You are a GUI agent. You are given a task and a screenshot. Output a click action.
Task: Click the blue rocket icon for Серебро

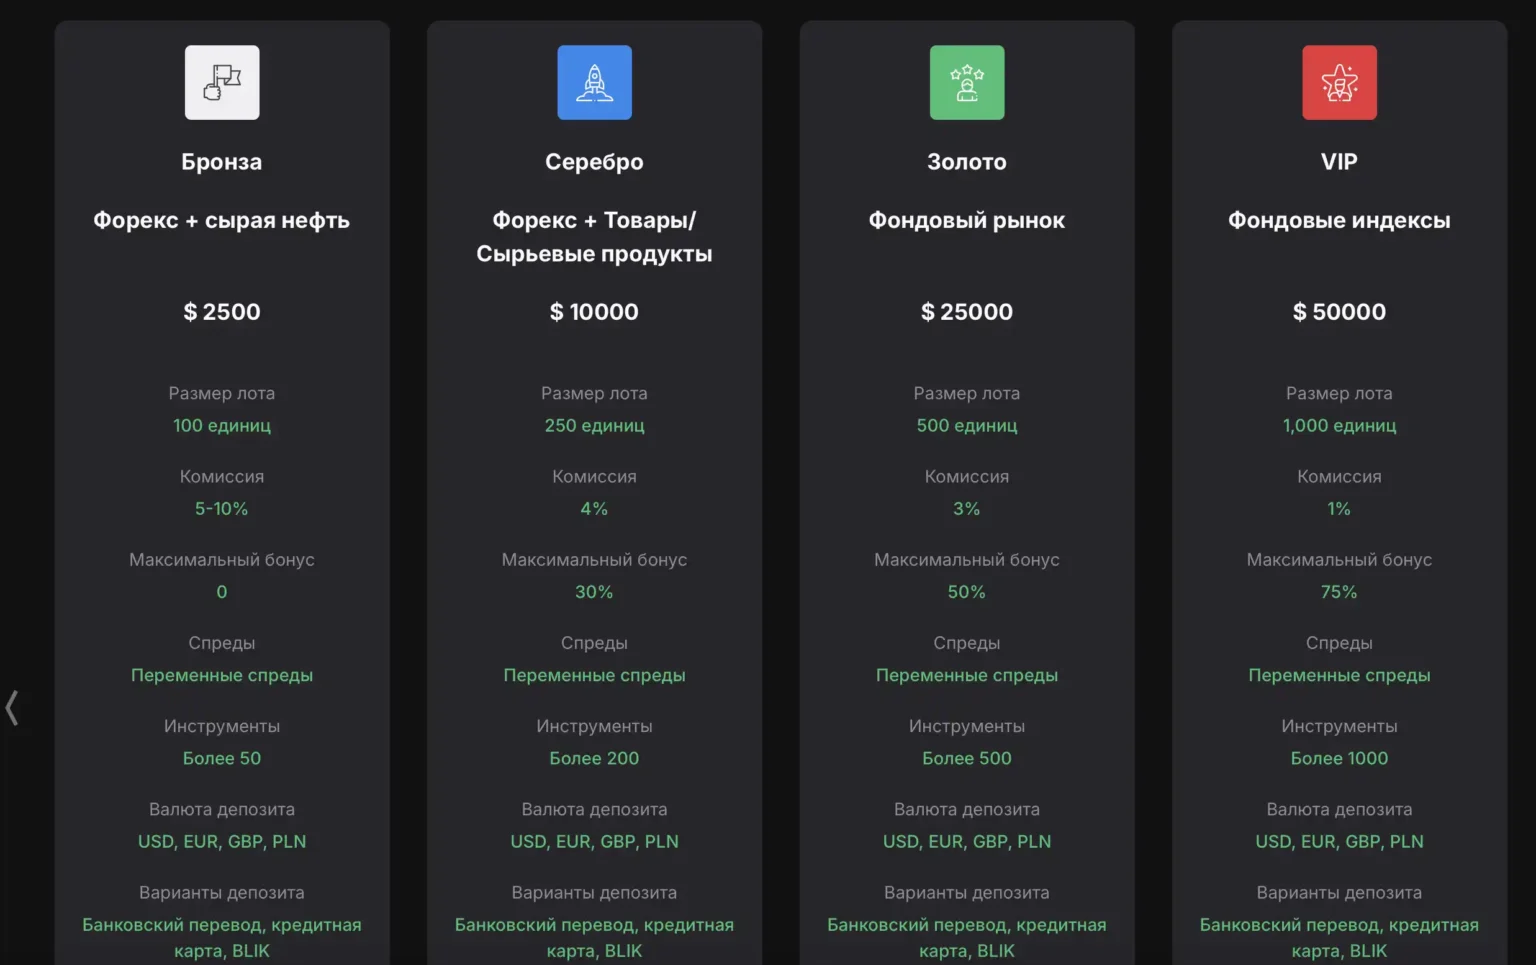(594, 83)
